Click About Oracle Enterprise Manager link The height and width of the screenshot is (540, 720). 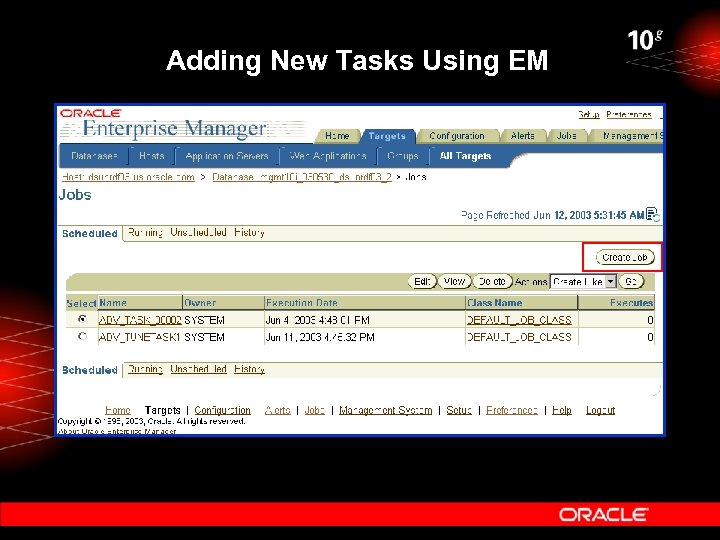[117, 431]
